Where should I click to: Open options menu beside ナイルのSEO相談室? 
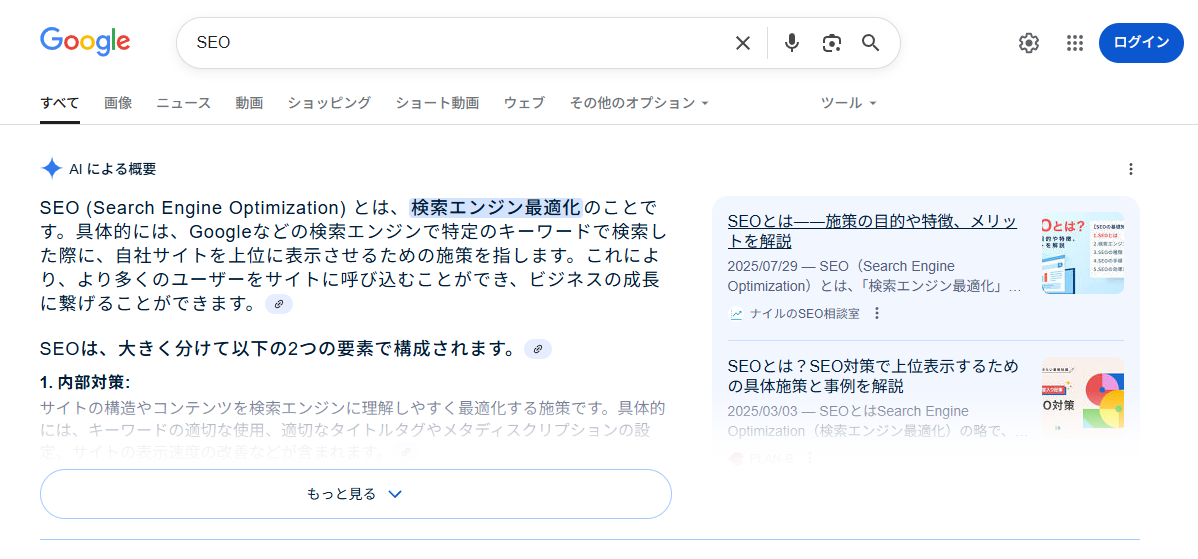[x=877, y=313]
